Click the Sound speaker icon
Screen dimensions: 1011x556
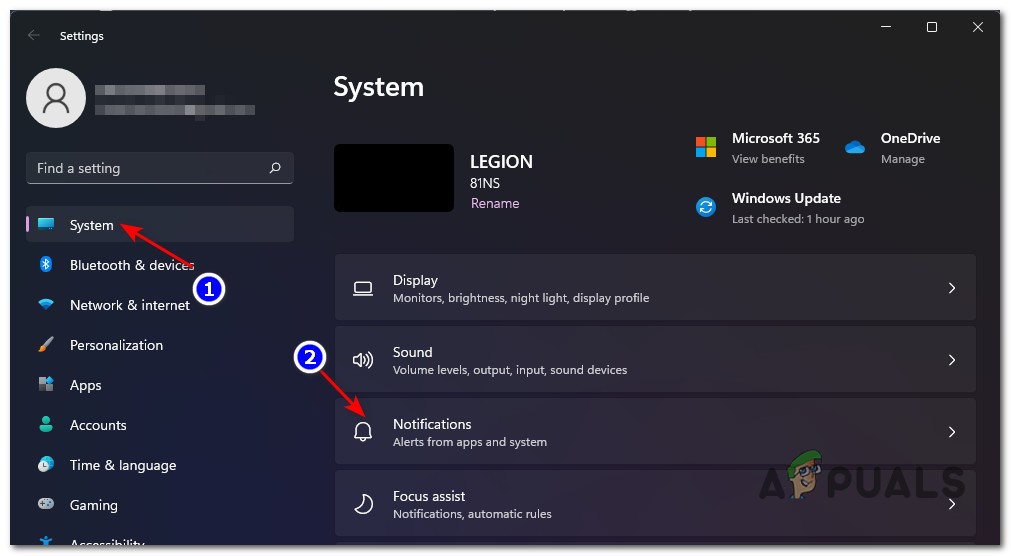[363, 360]
